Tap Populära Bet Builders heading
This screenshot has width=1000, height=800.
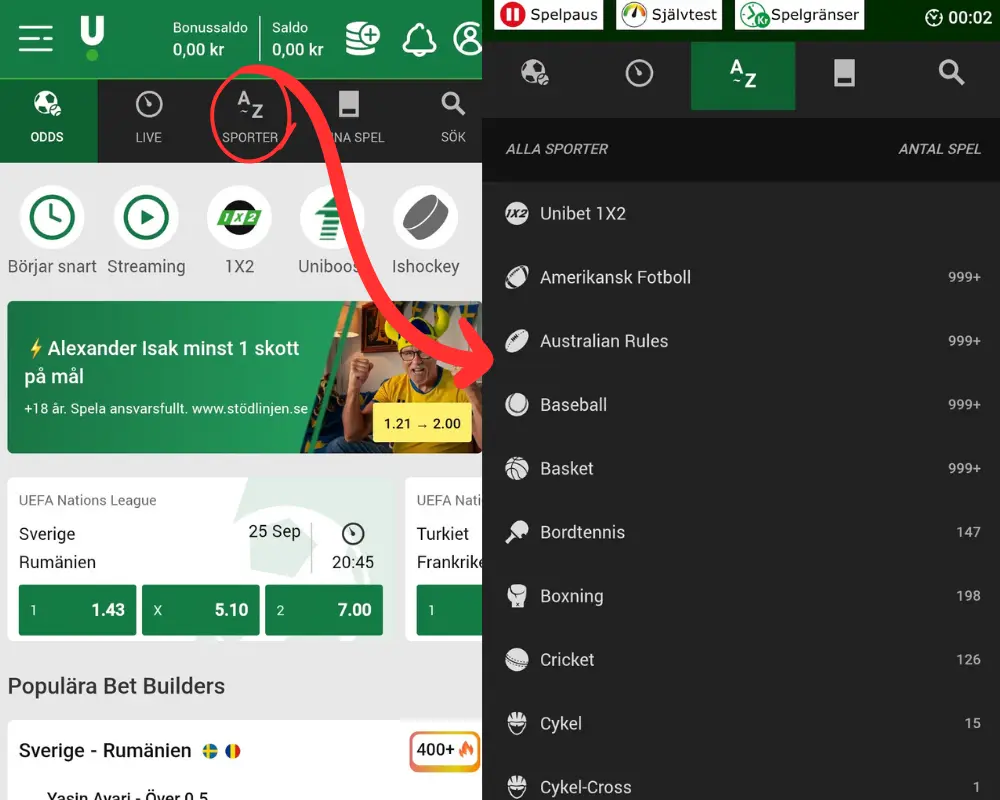[116, 686]
